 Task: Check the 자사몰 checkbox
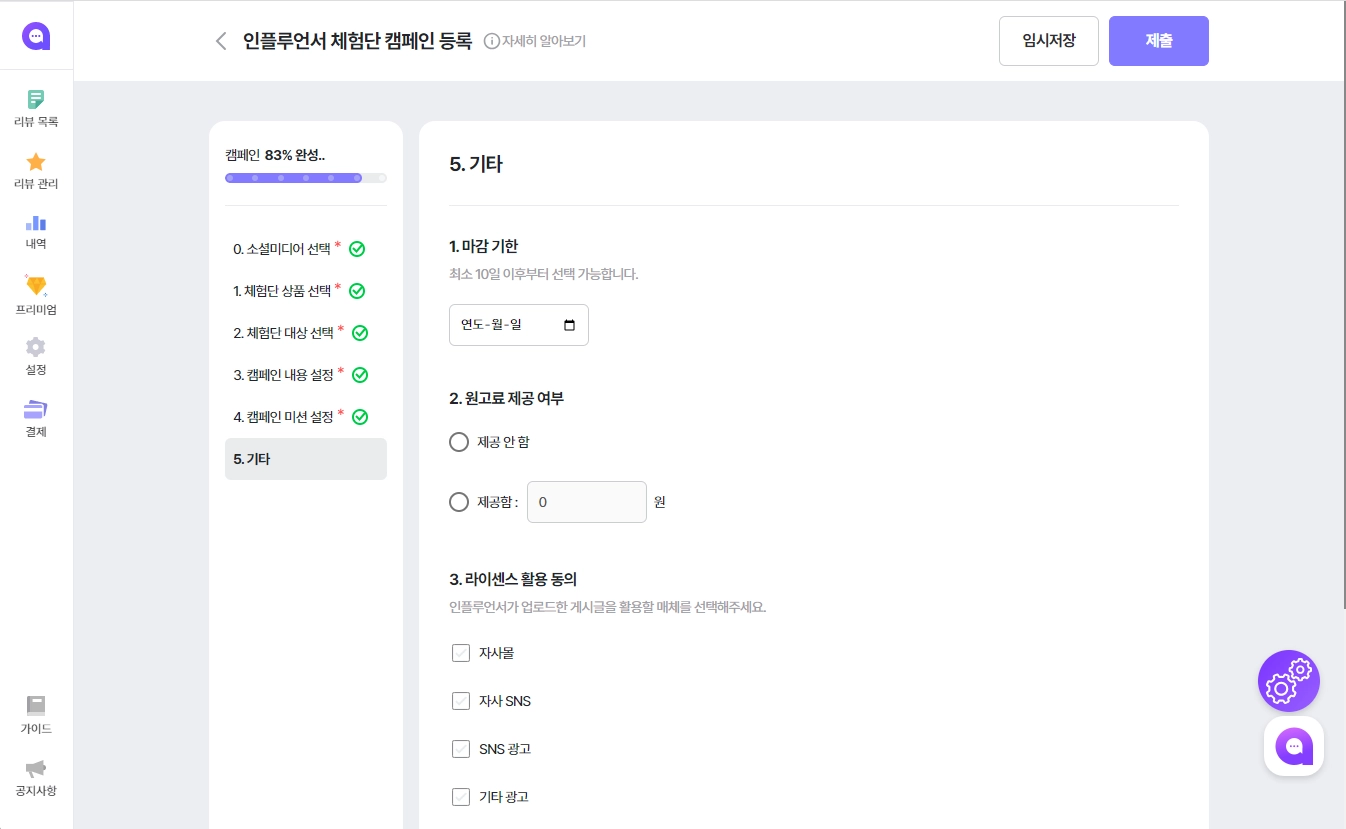coord(461,653)
